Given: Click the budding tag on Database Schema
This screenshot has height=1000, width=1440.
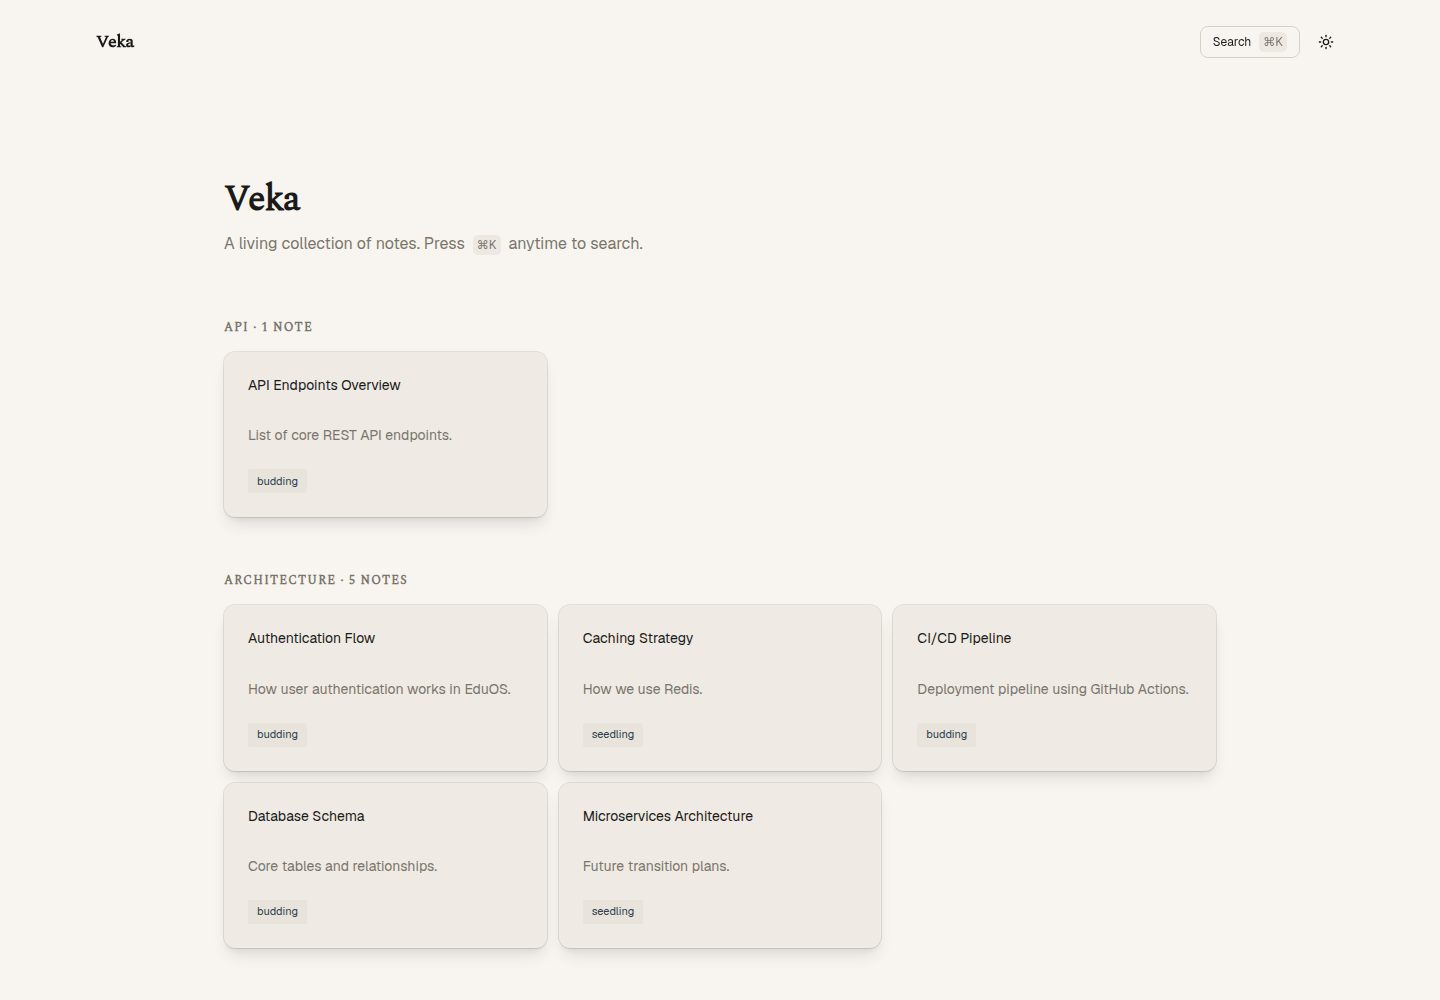Looking at the screenshot, I should tap(277, 911).
